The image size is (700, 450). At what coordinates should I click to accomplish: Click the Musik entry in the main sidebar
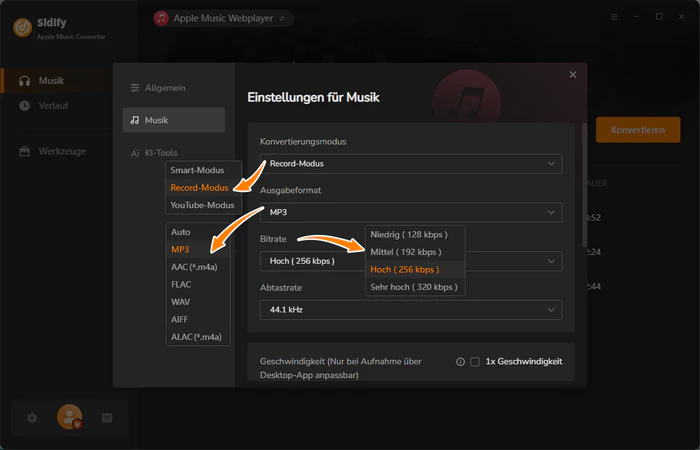[56, 81]
